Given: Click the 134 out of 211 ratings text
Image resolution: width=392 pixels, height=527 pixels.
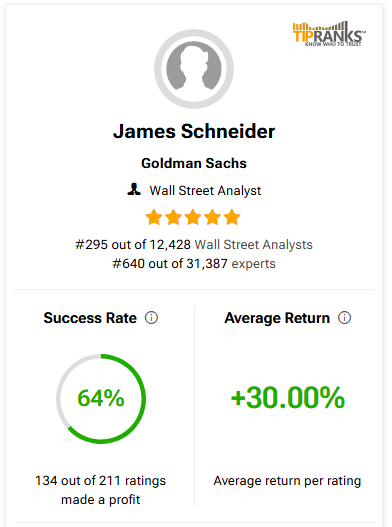Looking at the screenshot, I should tap(101, 481).
